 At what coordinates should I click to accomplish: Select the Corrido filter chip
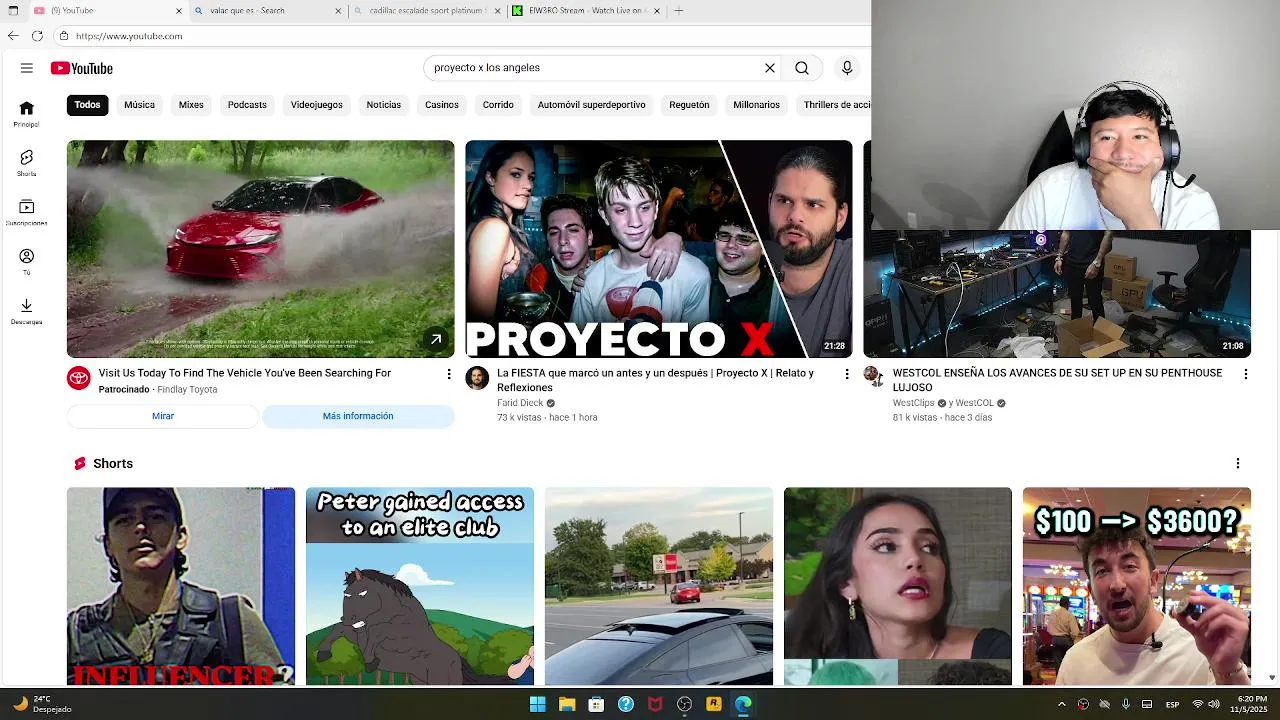point(498,104)
